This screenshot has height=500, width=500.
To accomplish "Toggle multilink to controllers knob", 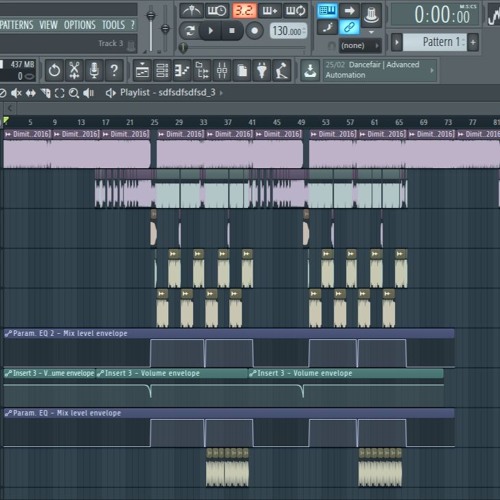I will (x=371, y=14).
